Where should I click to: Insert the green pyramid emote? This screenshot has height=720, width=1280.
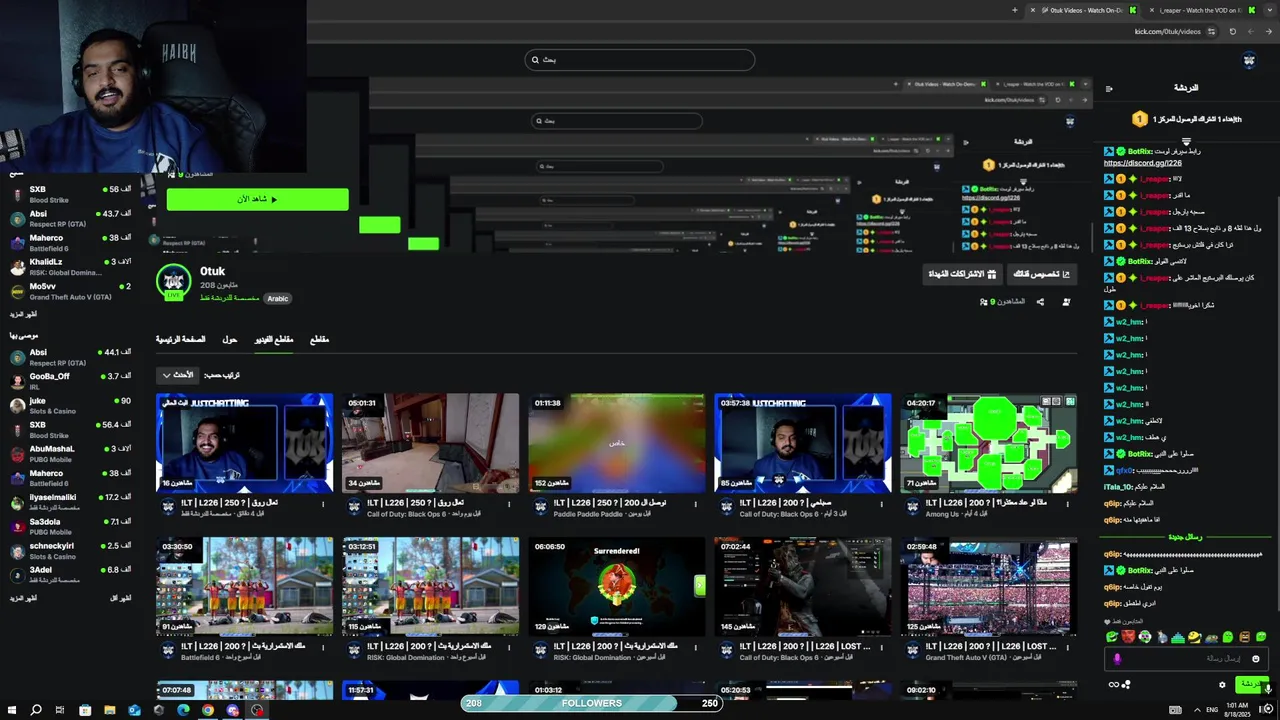1178,637
